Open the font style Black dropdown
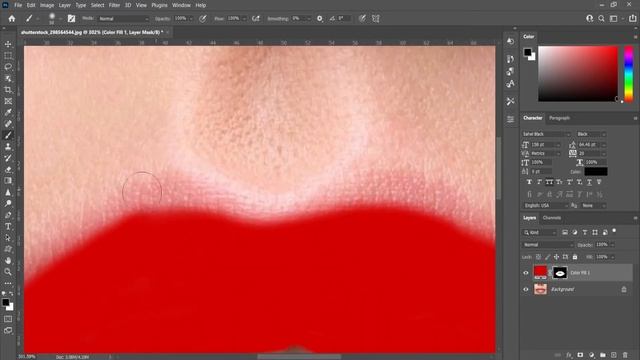The width and height of the screenshot is (640, 360). click(591, 134)
